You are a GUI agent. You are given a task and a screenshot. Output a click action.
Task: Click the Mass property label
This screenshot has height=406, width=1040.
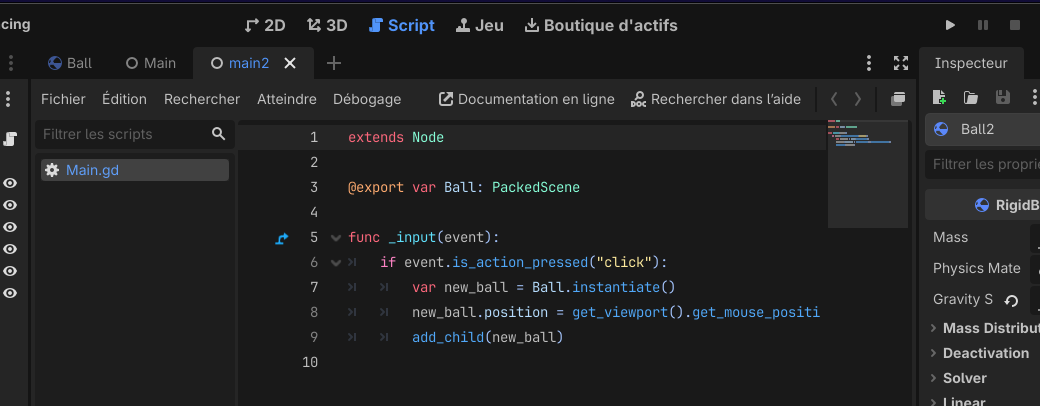(950, 237)
